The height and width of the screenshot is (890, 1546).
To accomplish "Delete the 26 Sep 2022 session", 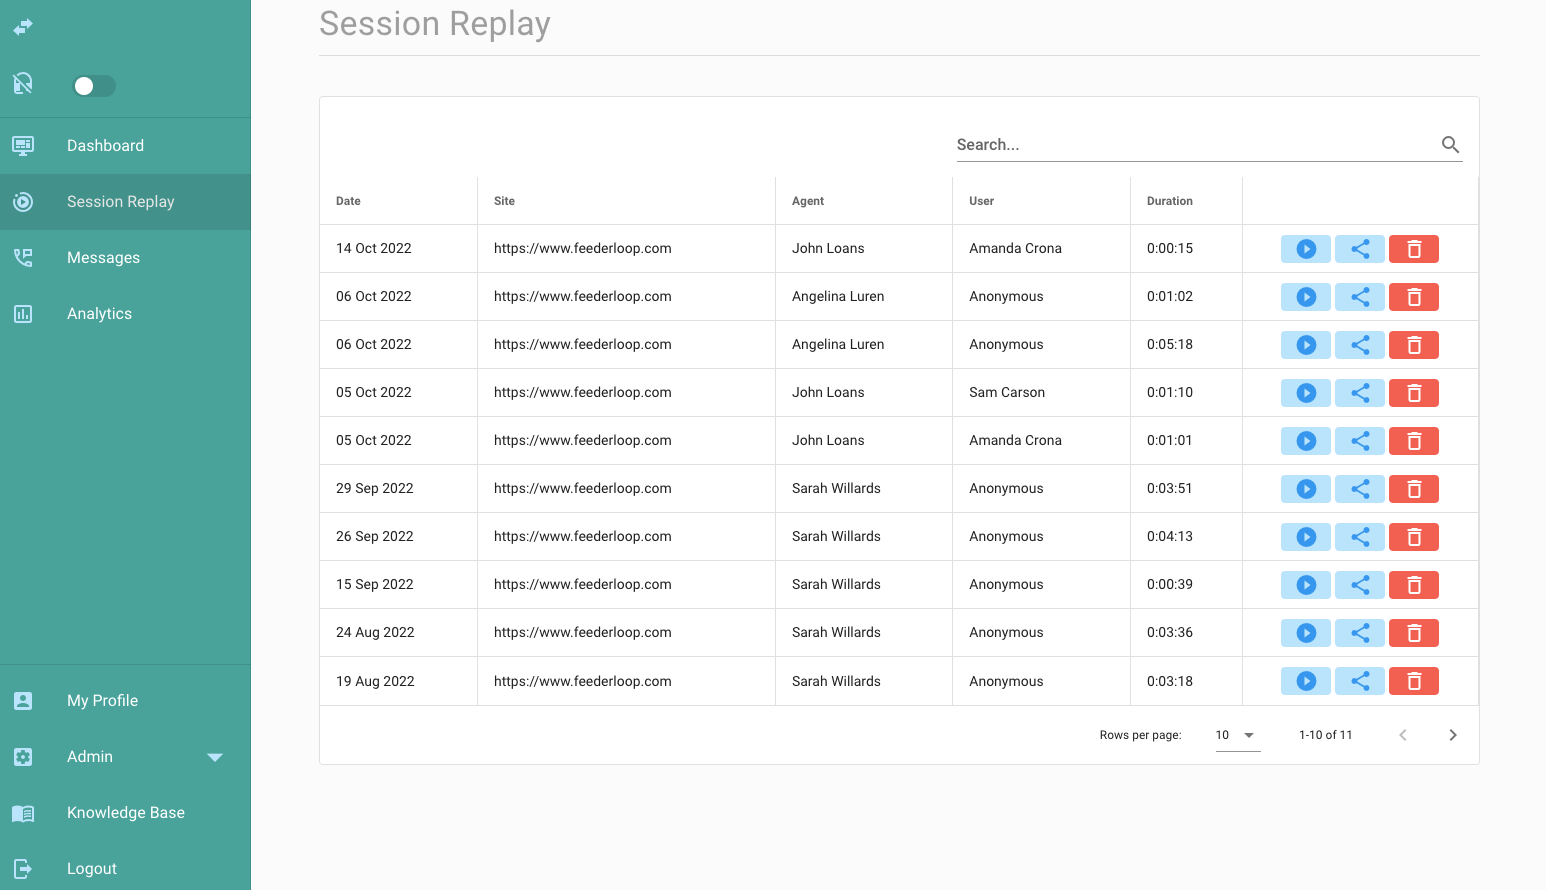I will tap(1414, 537).
